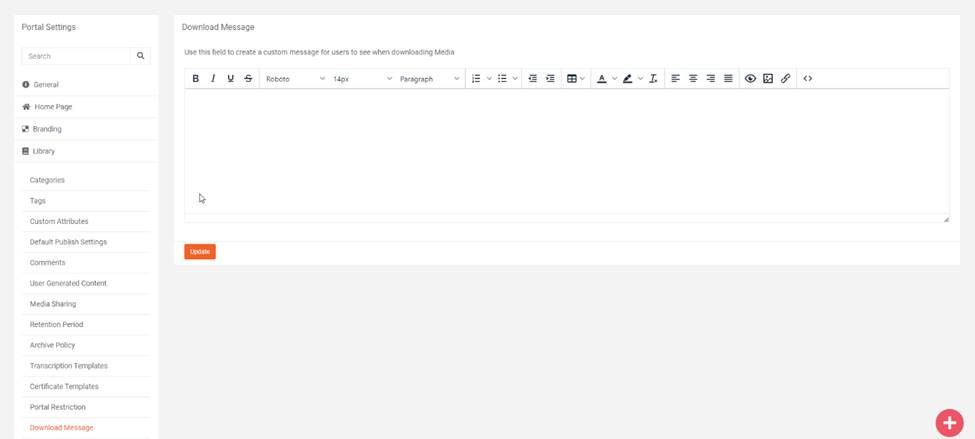This screenshot has width=975, height=439.
Task: Insert a table using table icon
Action: pos(572,79)
